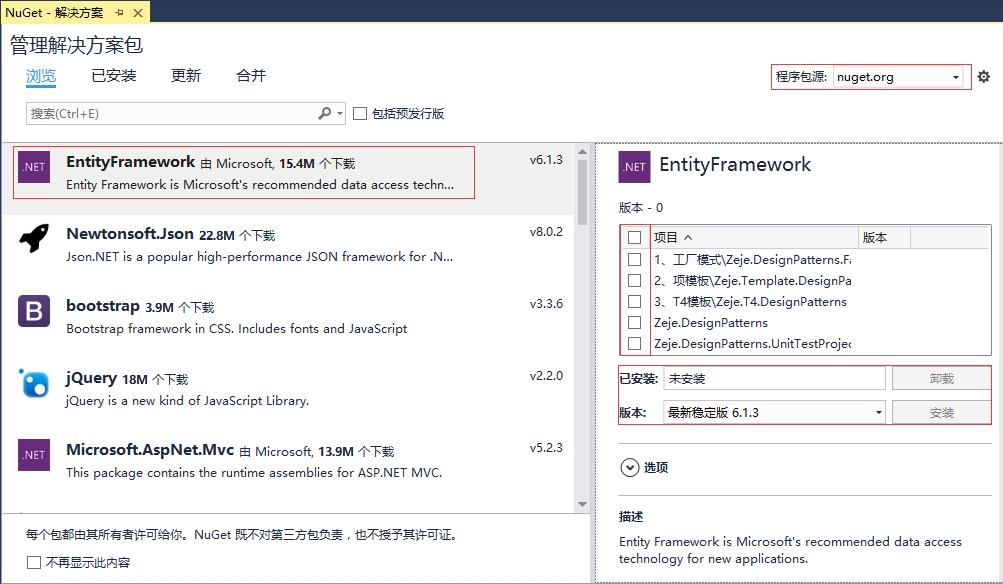Select the EntityFramework package title
The image size is (1003, 584).
[130, 162]
